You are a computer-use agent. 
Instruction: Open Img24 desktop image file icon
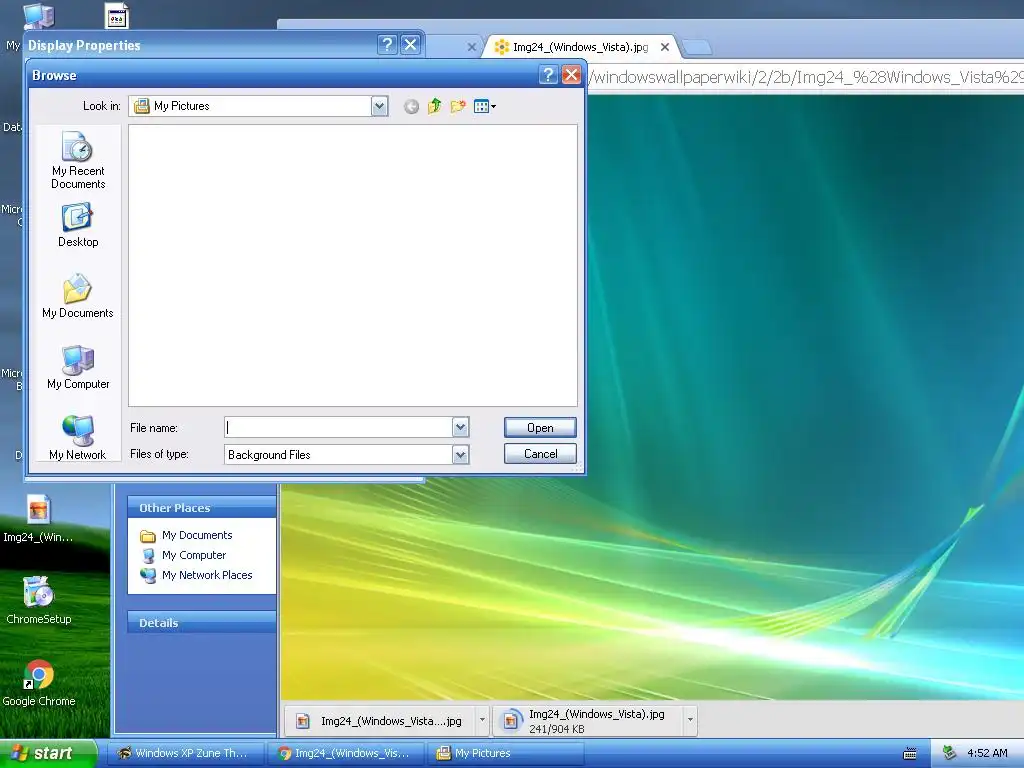coord(39,519)
